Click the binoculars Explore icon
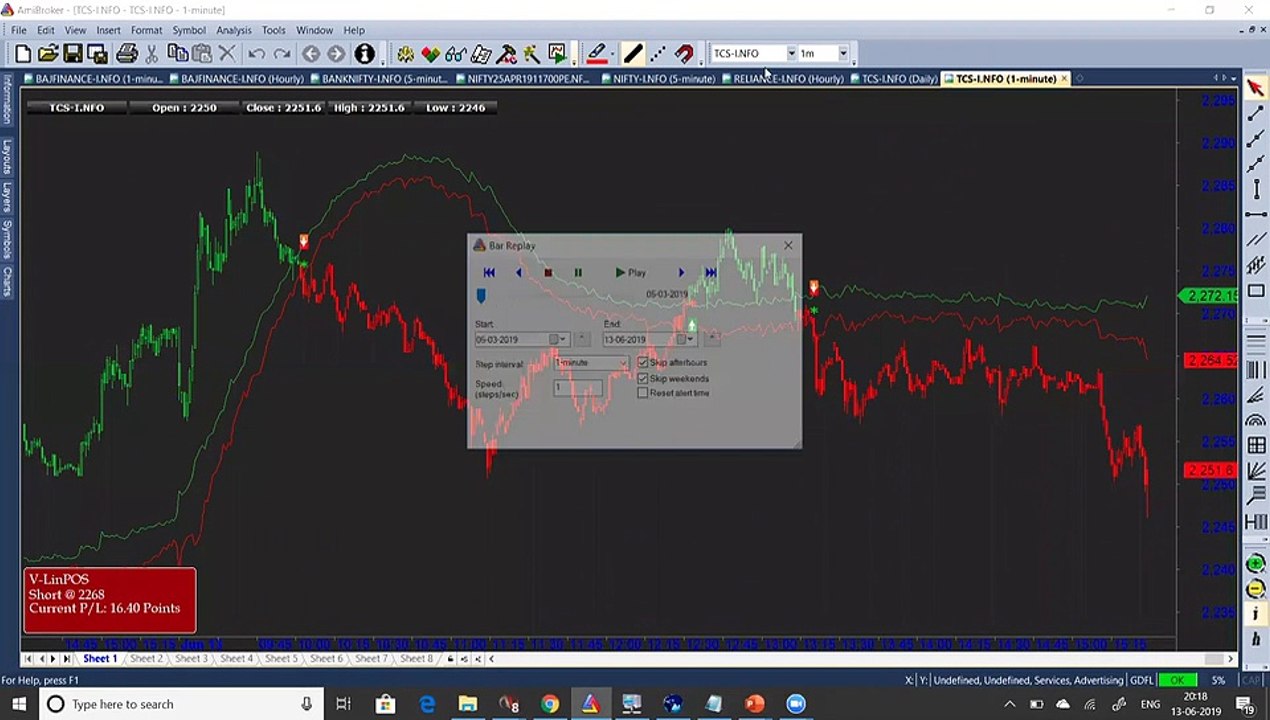The image size is (1270, 720). pyautogui.click(x=456, y=53)
